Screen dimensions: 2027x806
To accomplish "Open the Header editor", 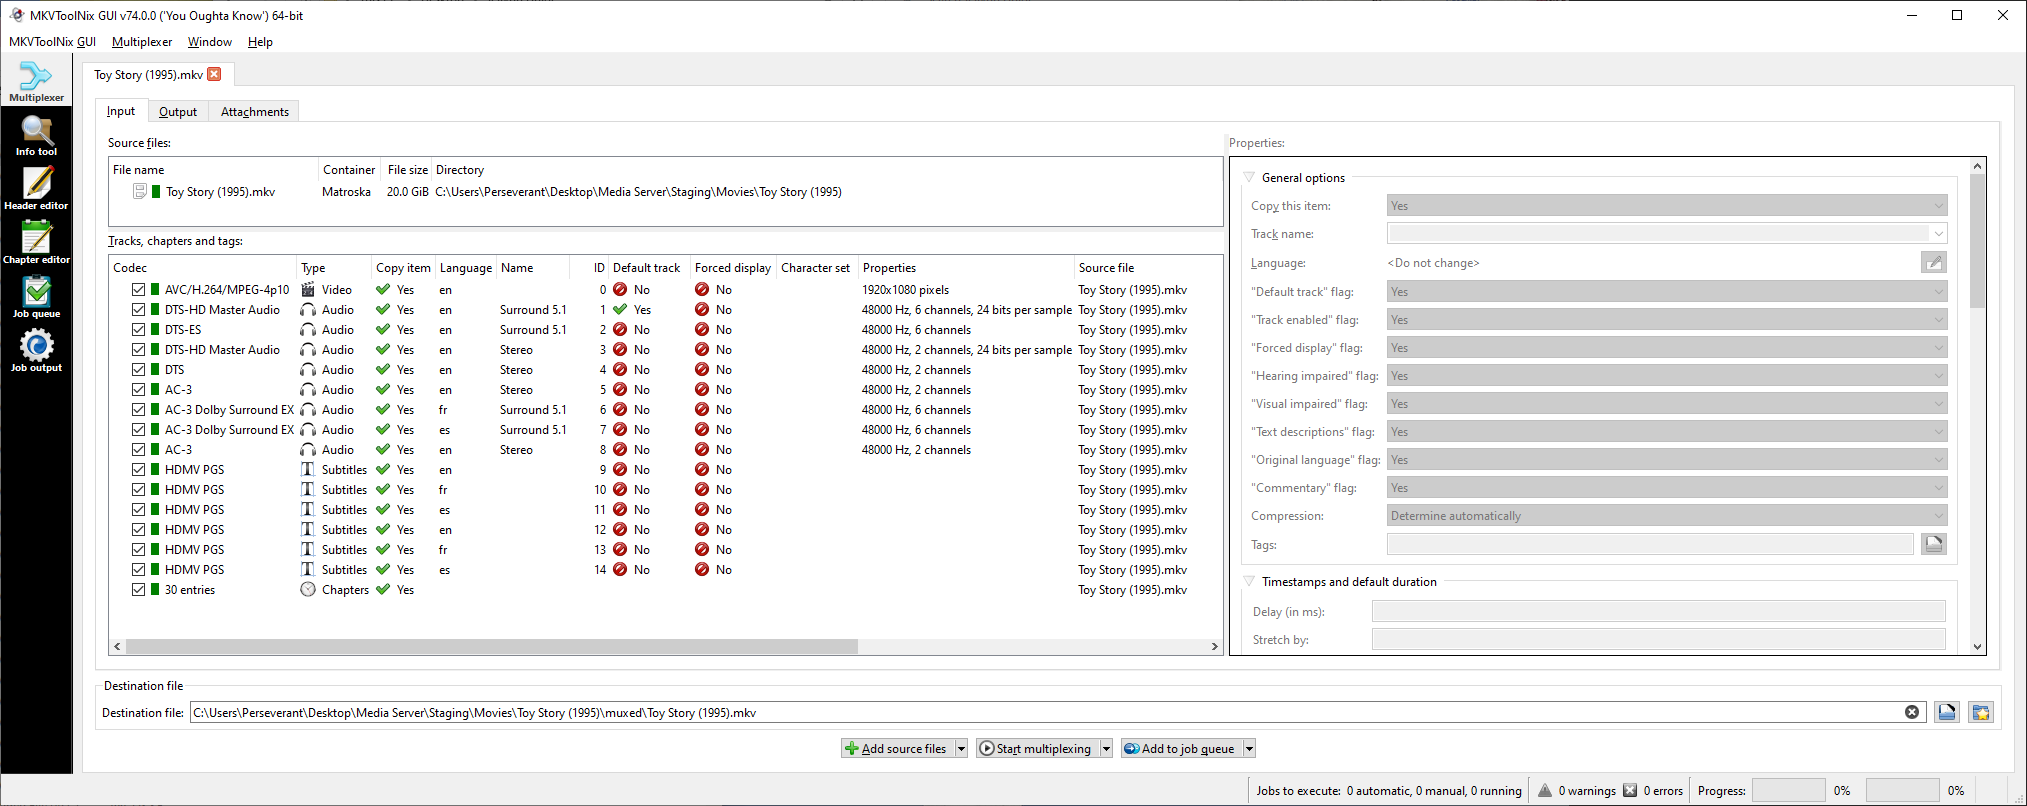I will pos(36,189).
